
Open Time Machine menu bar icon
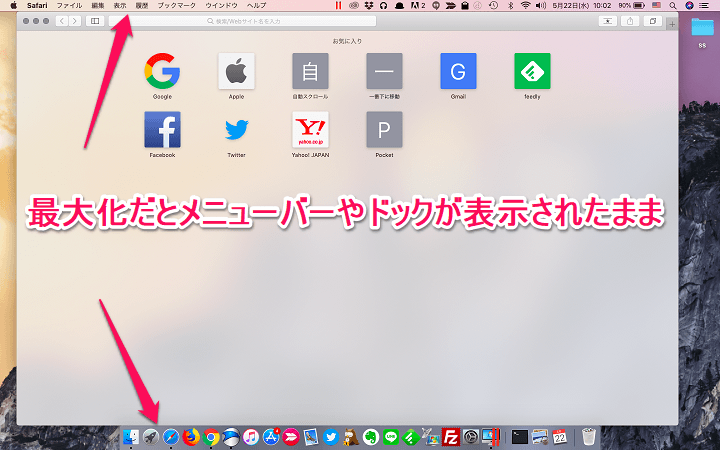click(493, 6)
